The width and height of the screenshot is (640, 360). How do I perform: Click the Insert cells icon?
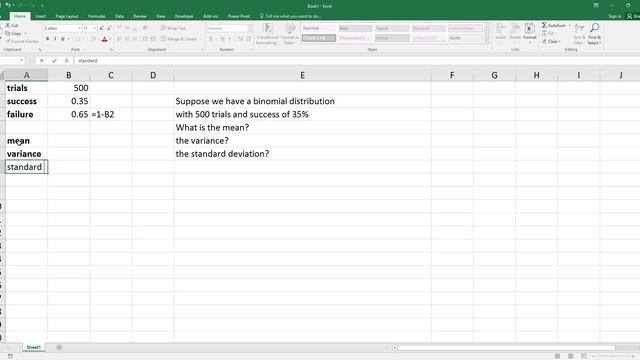[x=500, y=29]
